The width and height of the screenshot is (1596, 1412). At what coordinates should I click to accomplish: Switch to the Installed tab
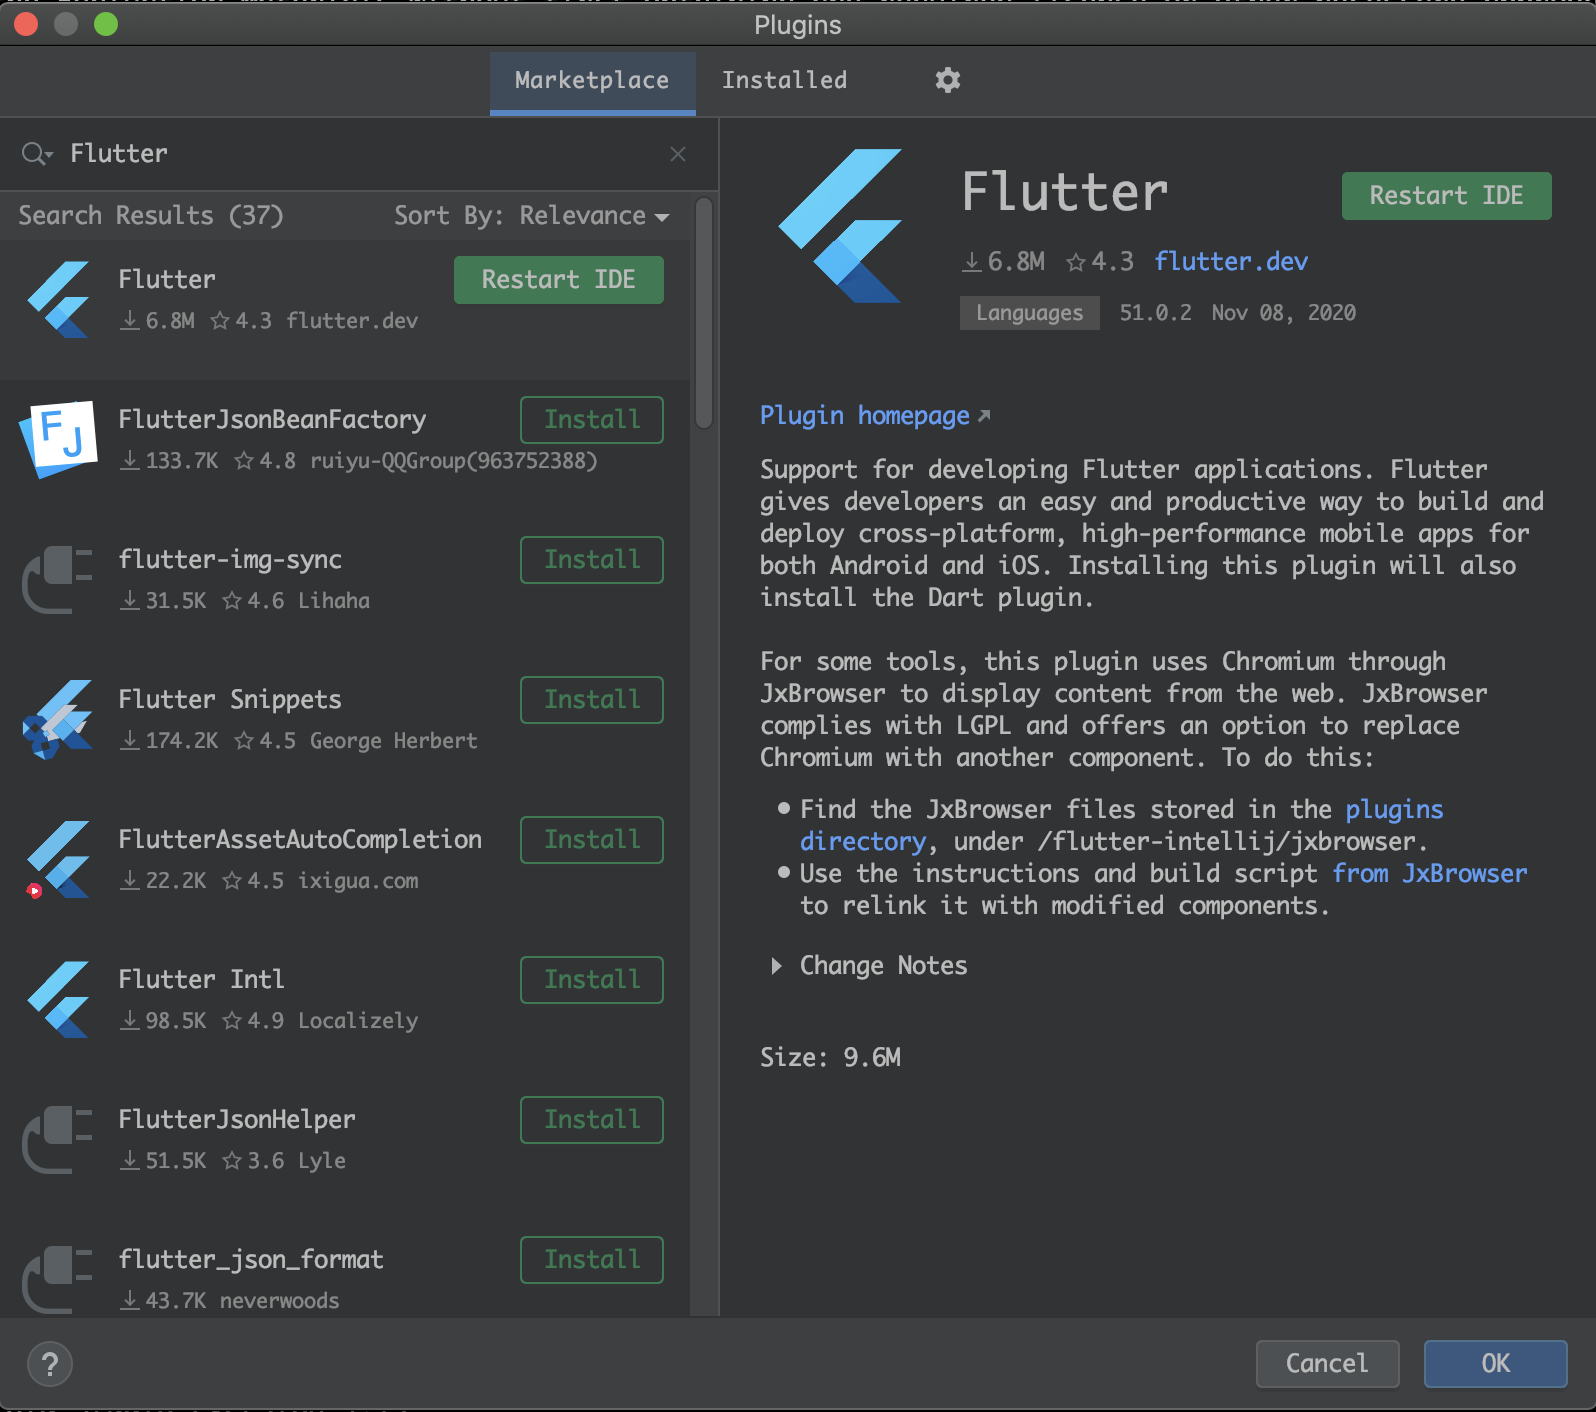point(785,80)
